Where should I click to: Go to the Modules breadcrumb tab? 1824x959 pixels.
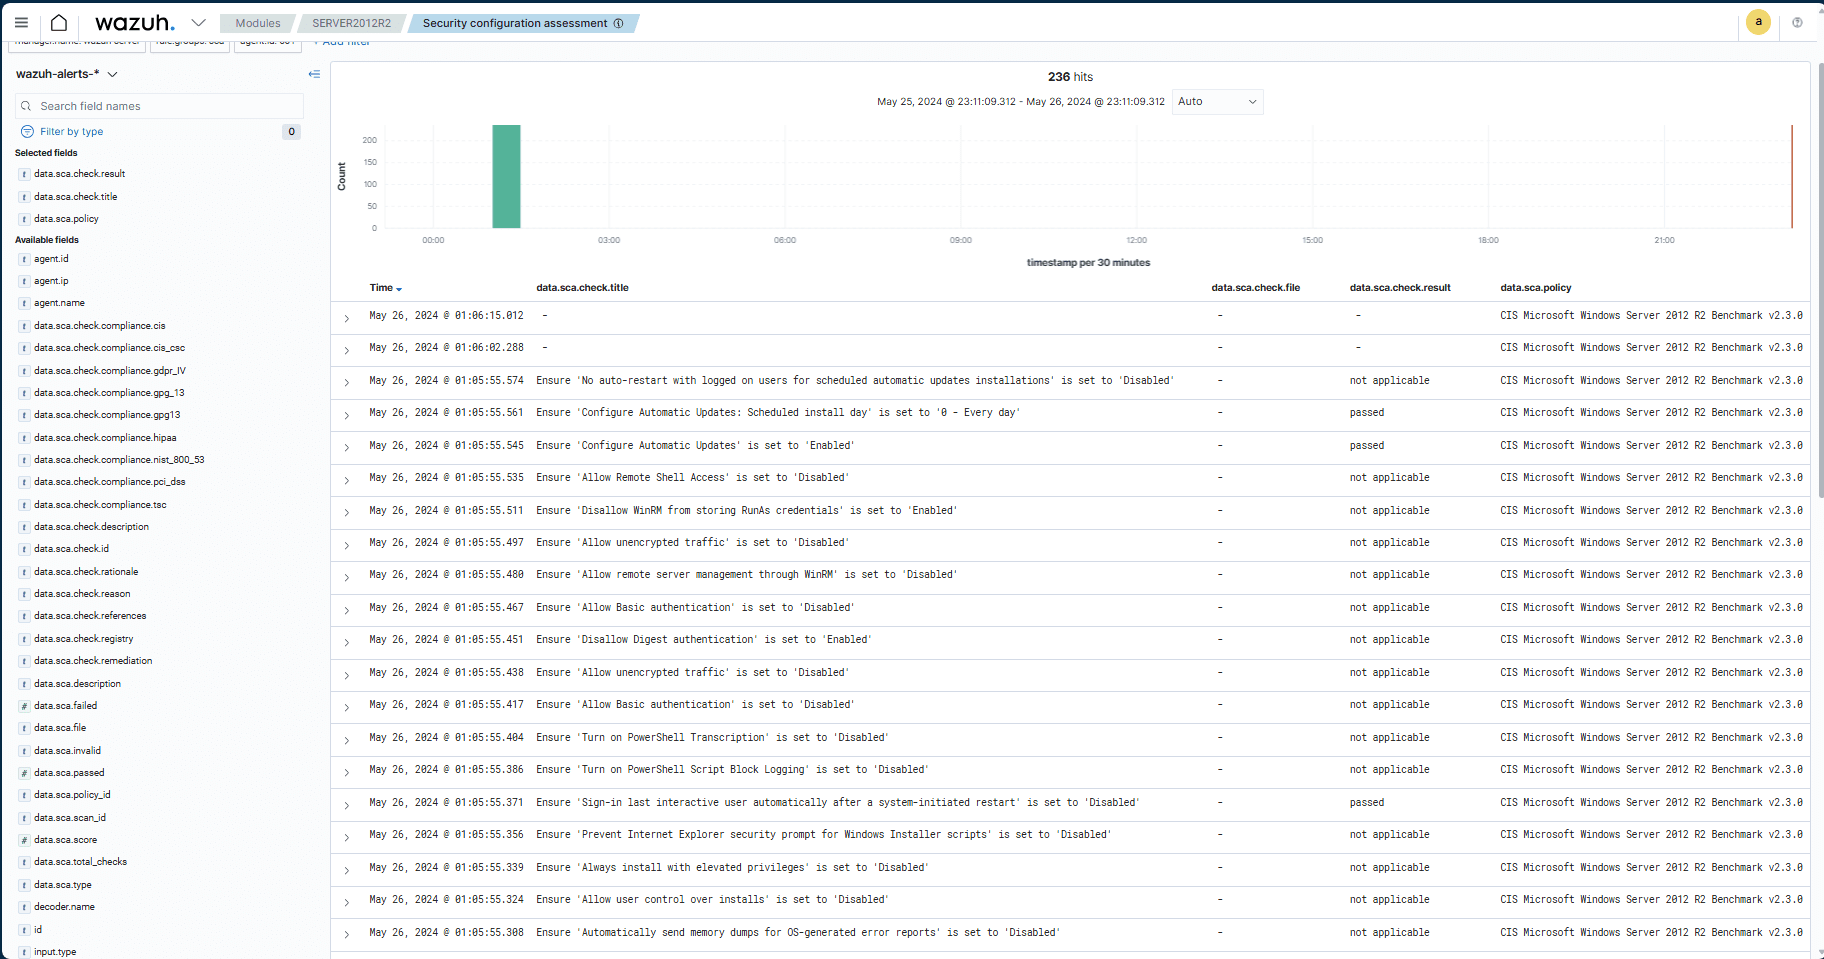tap(258, 23)
